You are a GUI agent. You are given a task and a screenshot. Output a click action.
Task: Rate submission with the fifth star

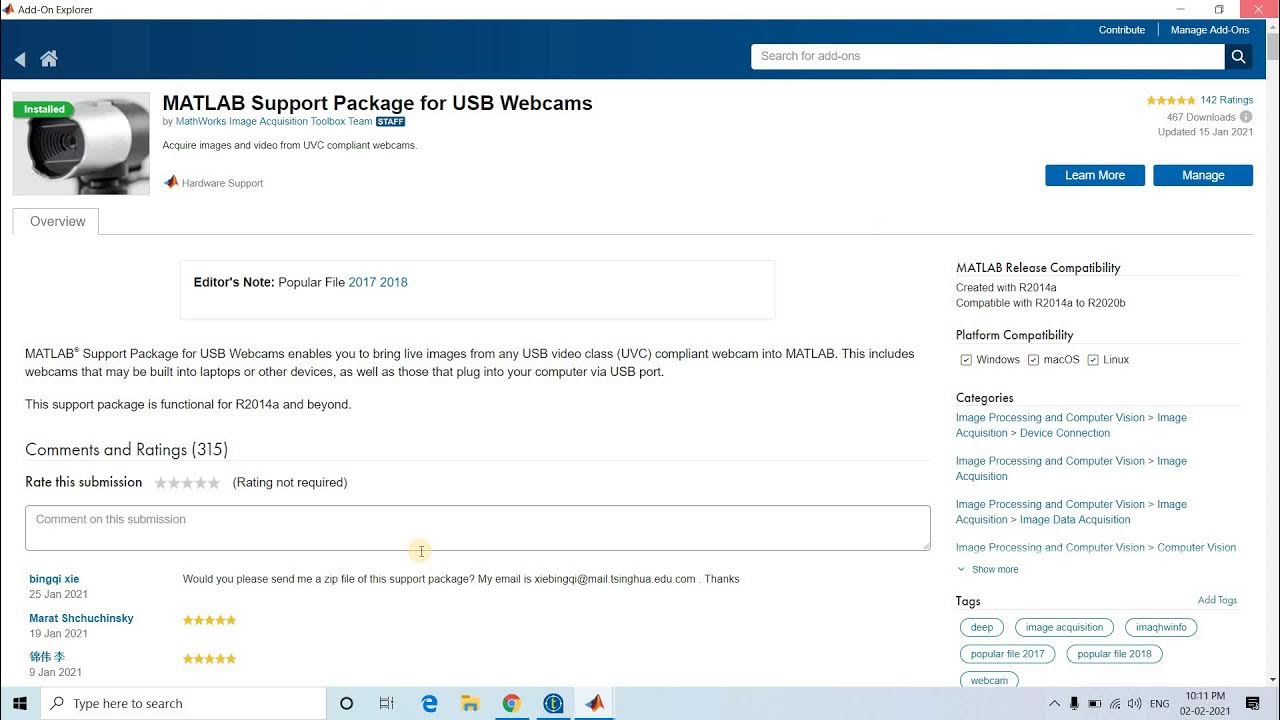(214, 483)
